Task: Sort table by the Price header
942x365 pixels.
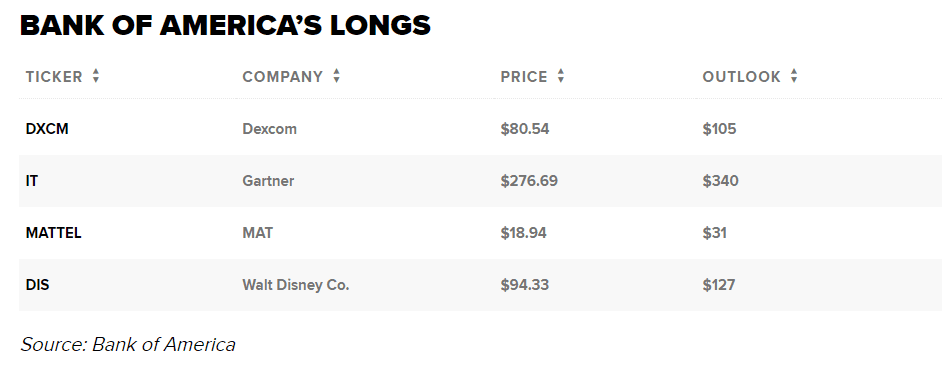Action: tap(524, 77)
